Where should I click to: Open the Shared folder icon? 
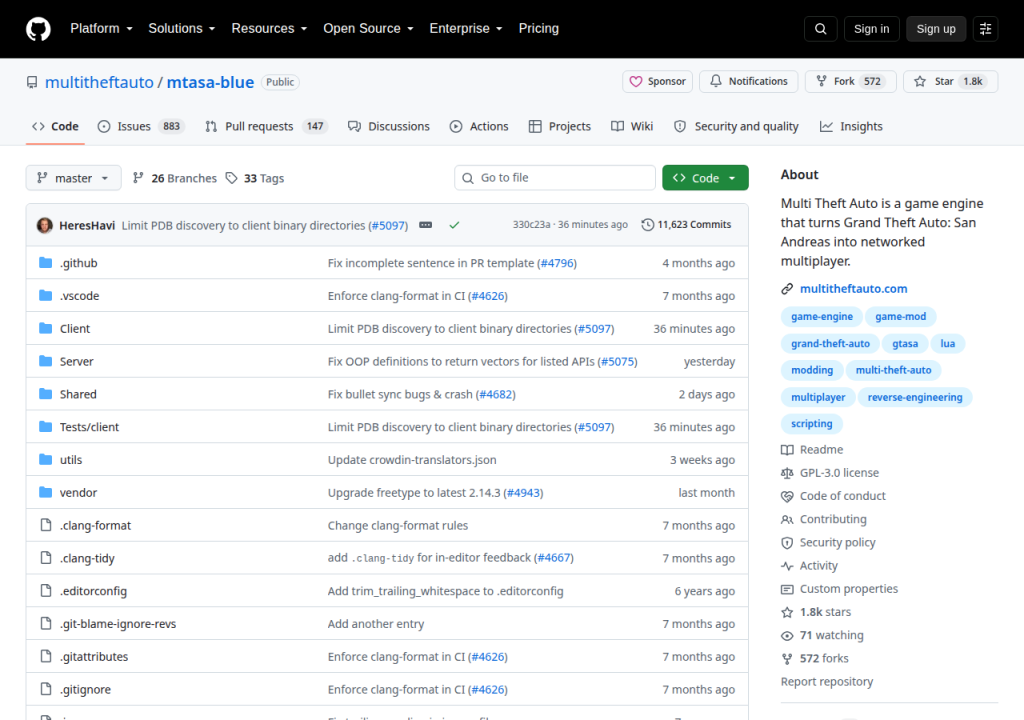46,393
